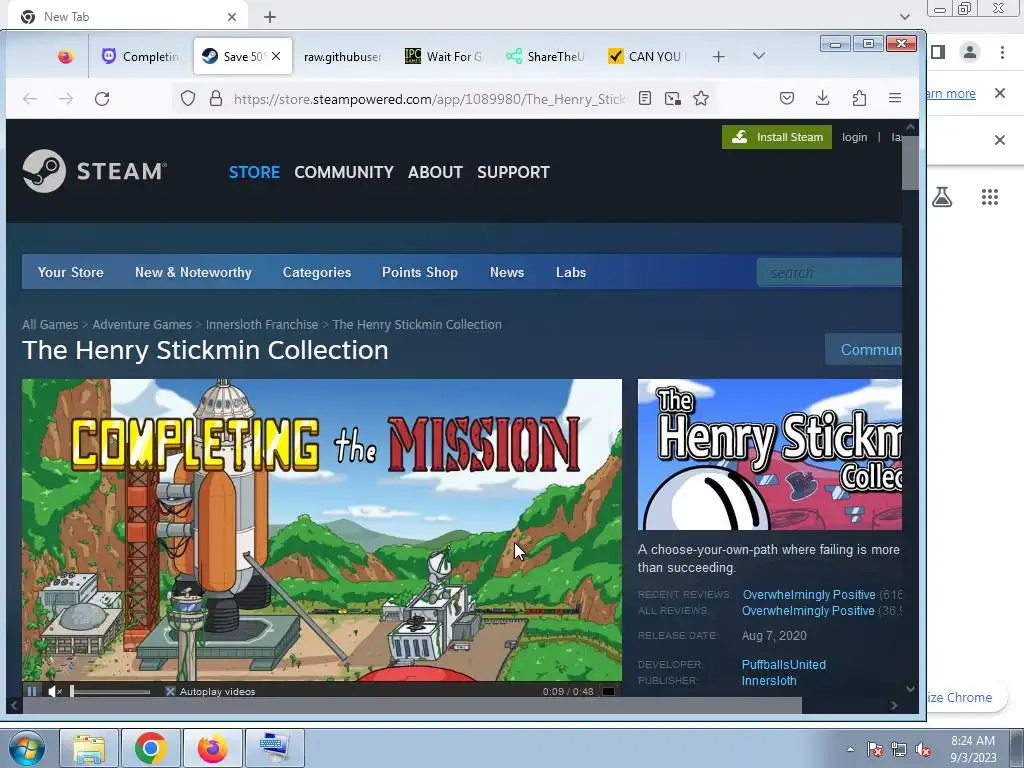Open Google apps grid in Chrome
The width and height of the screenshot is (1024, 768).
coord(990,197)
